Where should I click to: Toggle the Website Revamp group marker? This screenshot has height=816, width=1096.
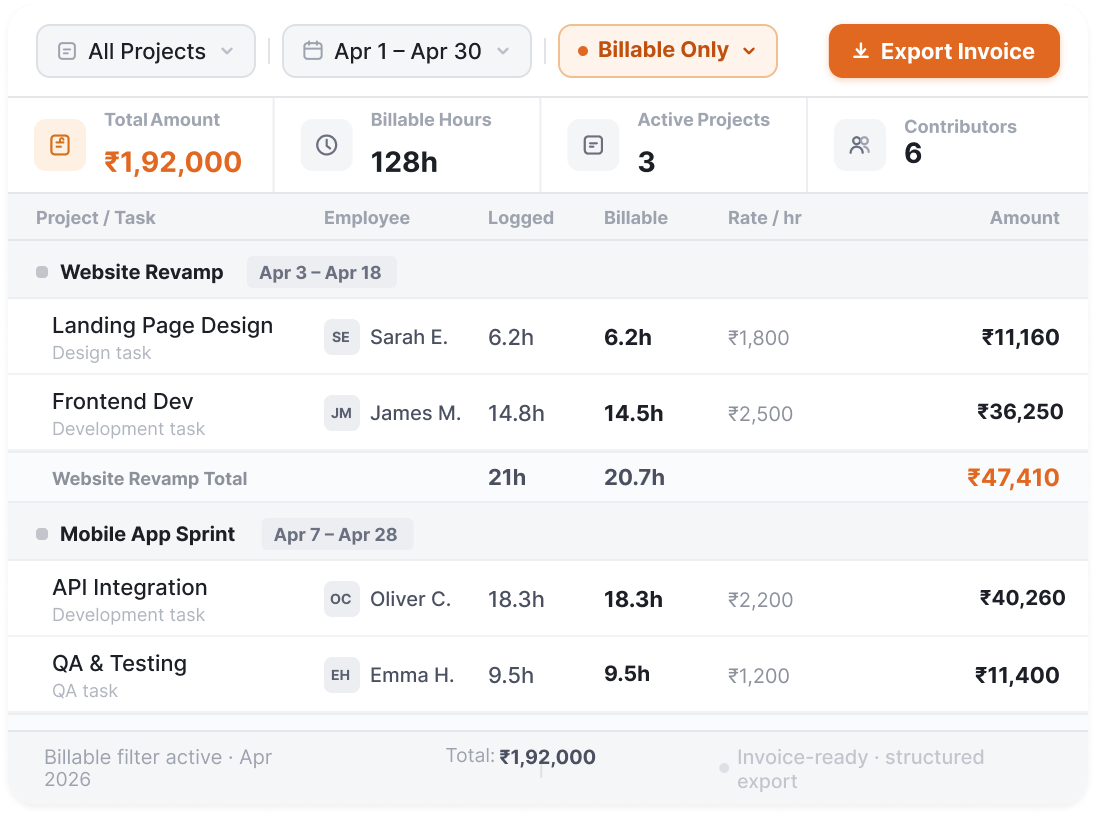click(x=42, y=272)
